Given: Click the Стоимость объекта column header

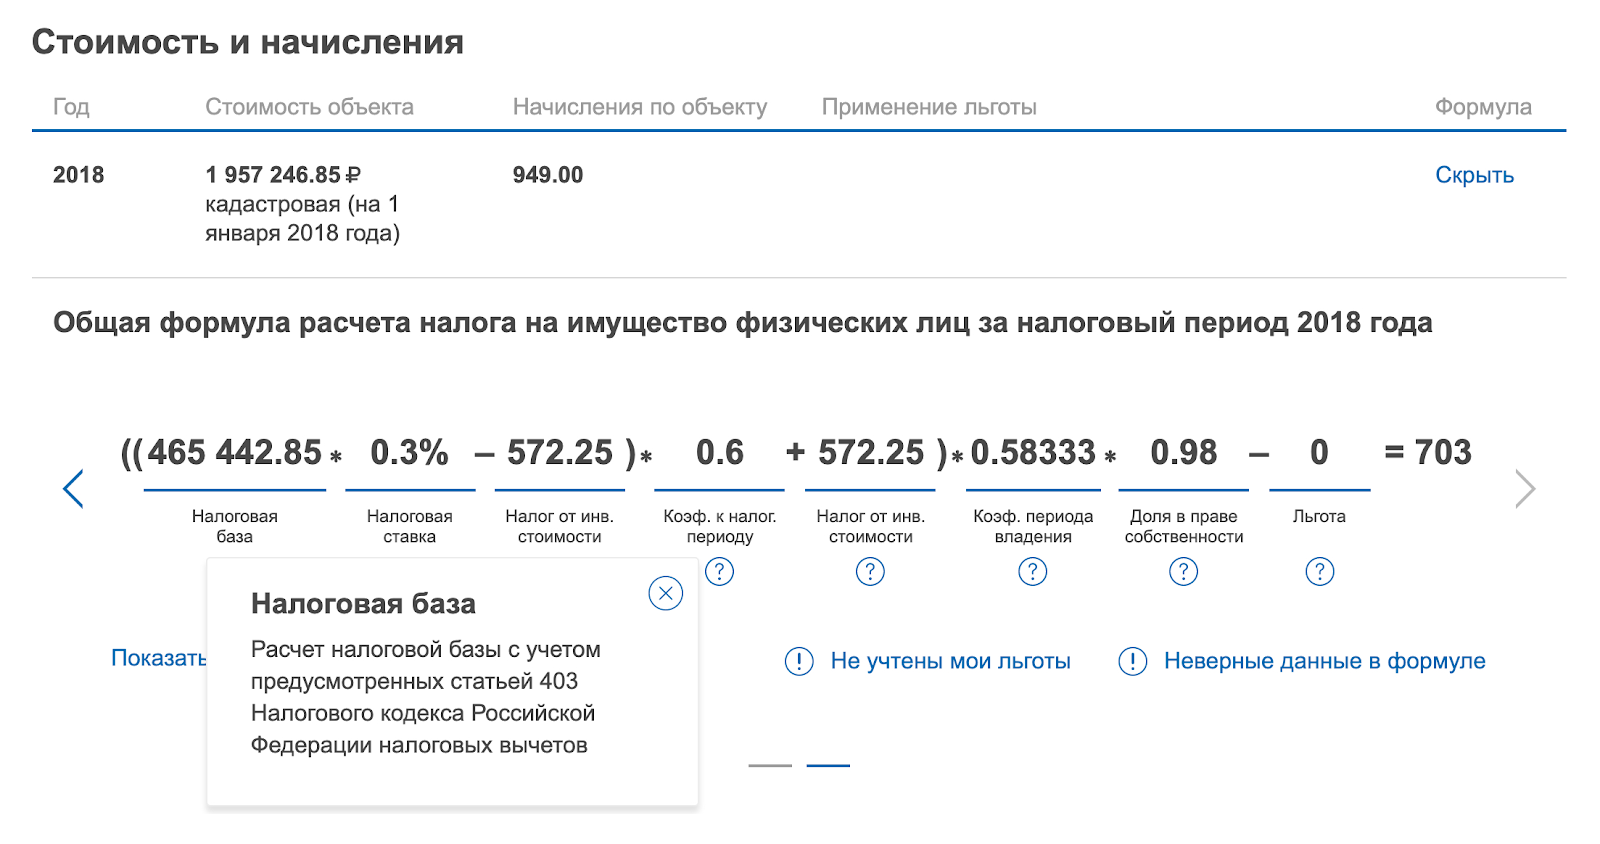Looking at the screenshot, I should point(309,107).
